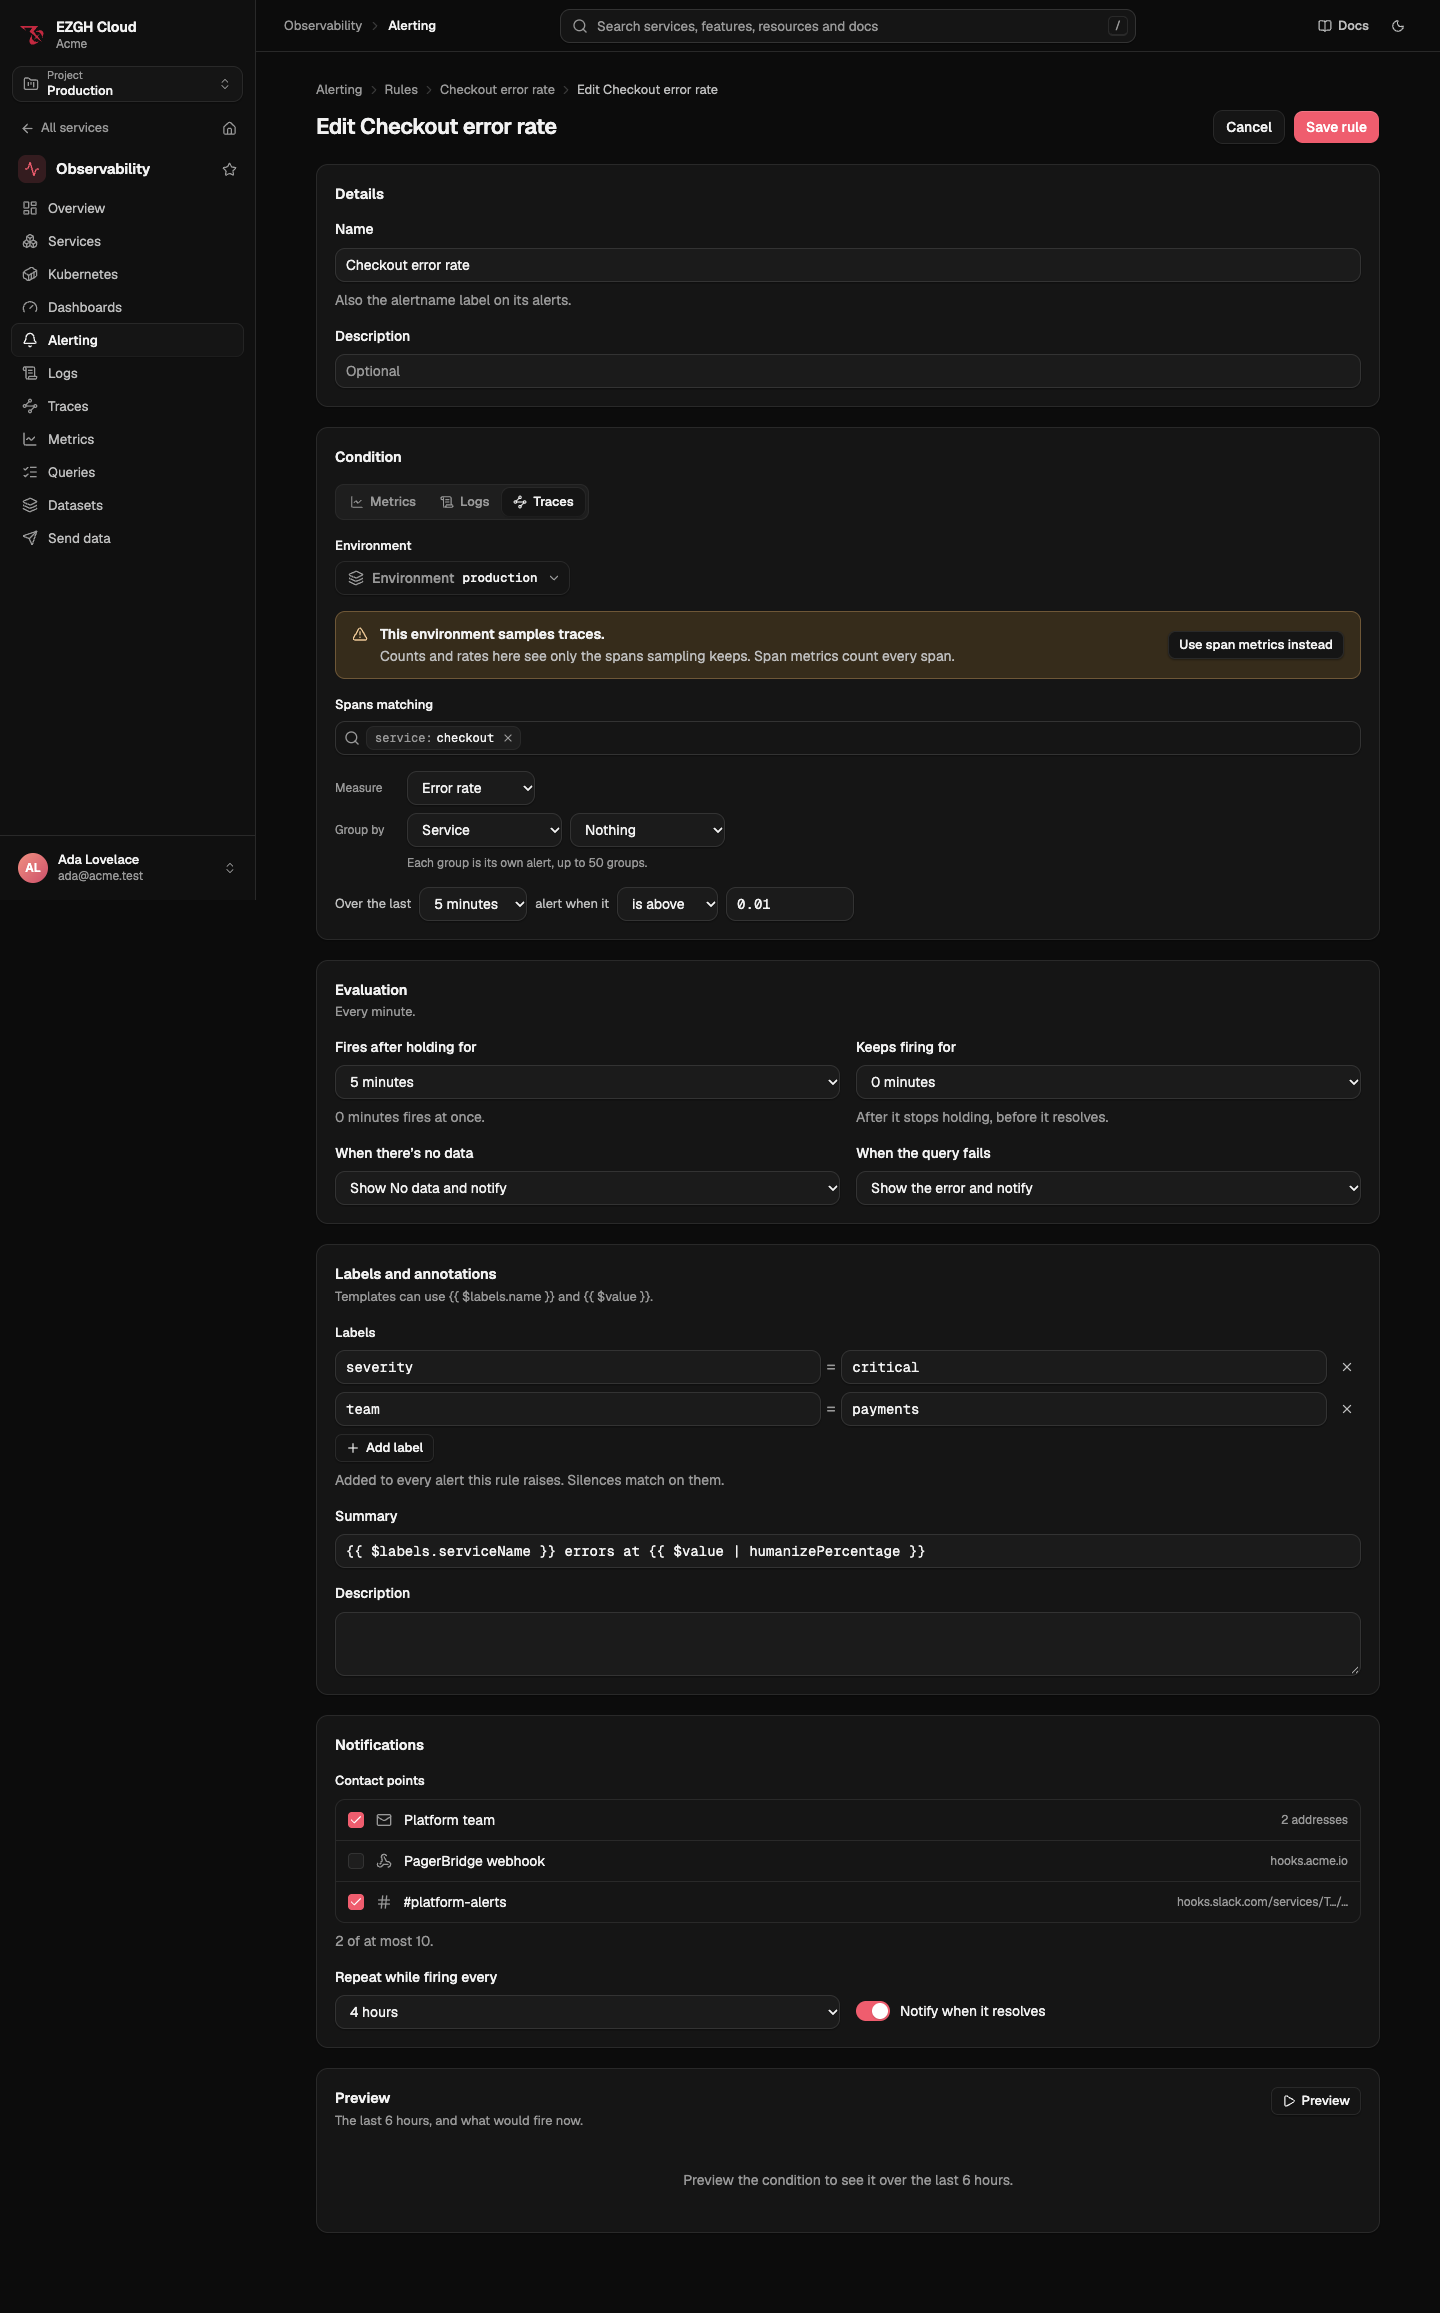Viewport: 1440px width, 2313px height.
Task: Go to Kubernetes in the sidebar
Action: pyautogui.click(x=127, y=274)
